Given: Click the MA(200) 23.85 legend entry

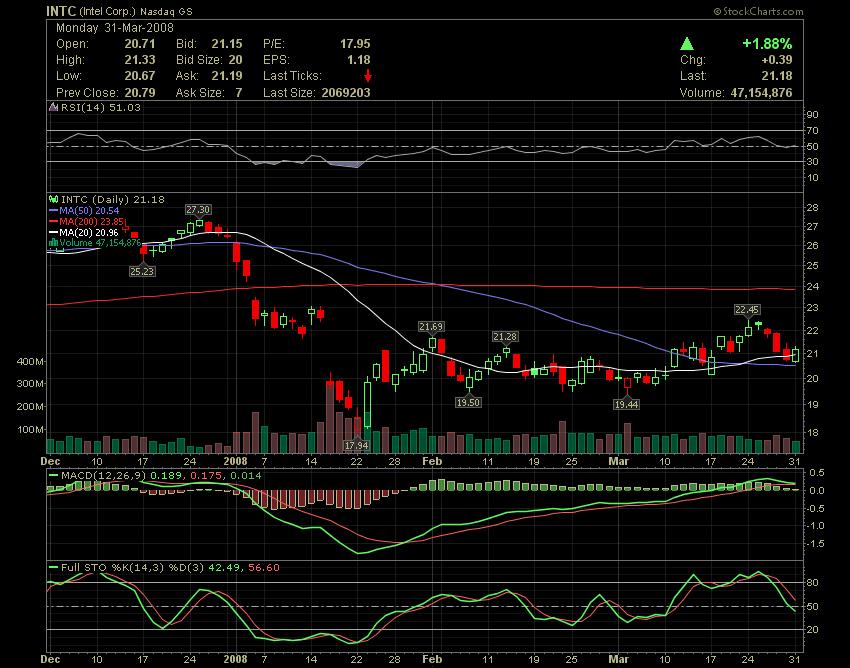Looking at the screenshot, I should (87, 221).
